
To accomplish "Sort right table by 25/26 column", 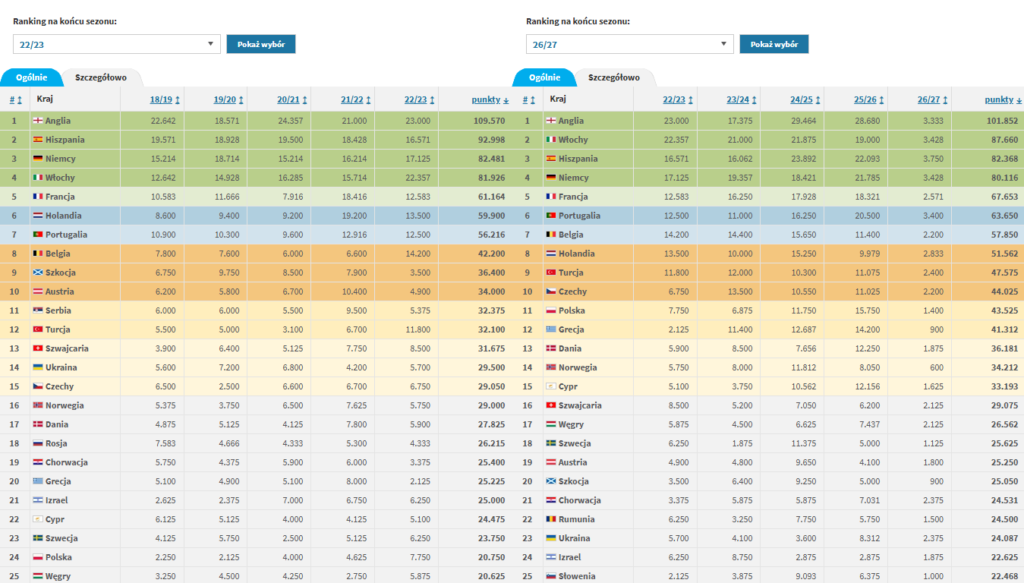I will [x=869, y=100].
